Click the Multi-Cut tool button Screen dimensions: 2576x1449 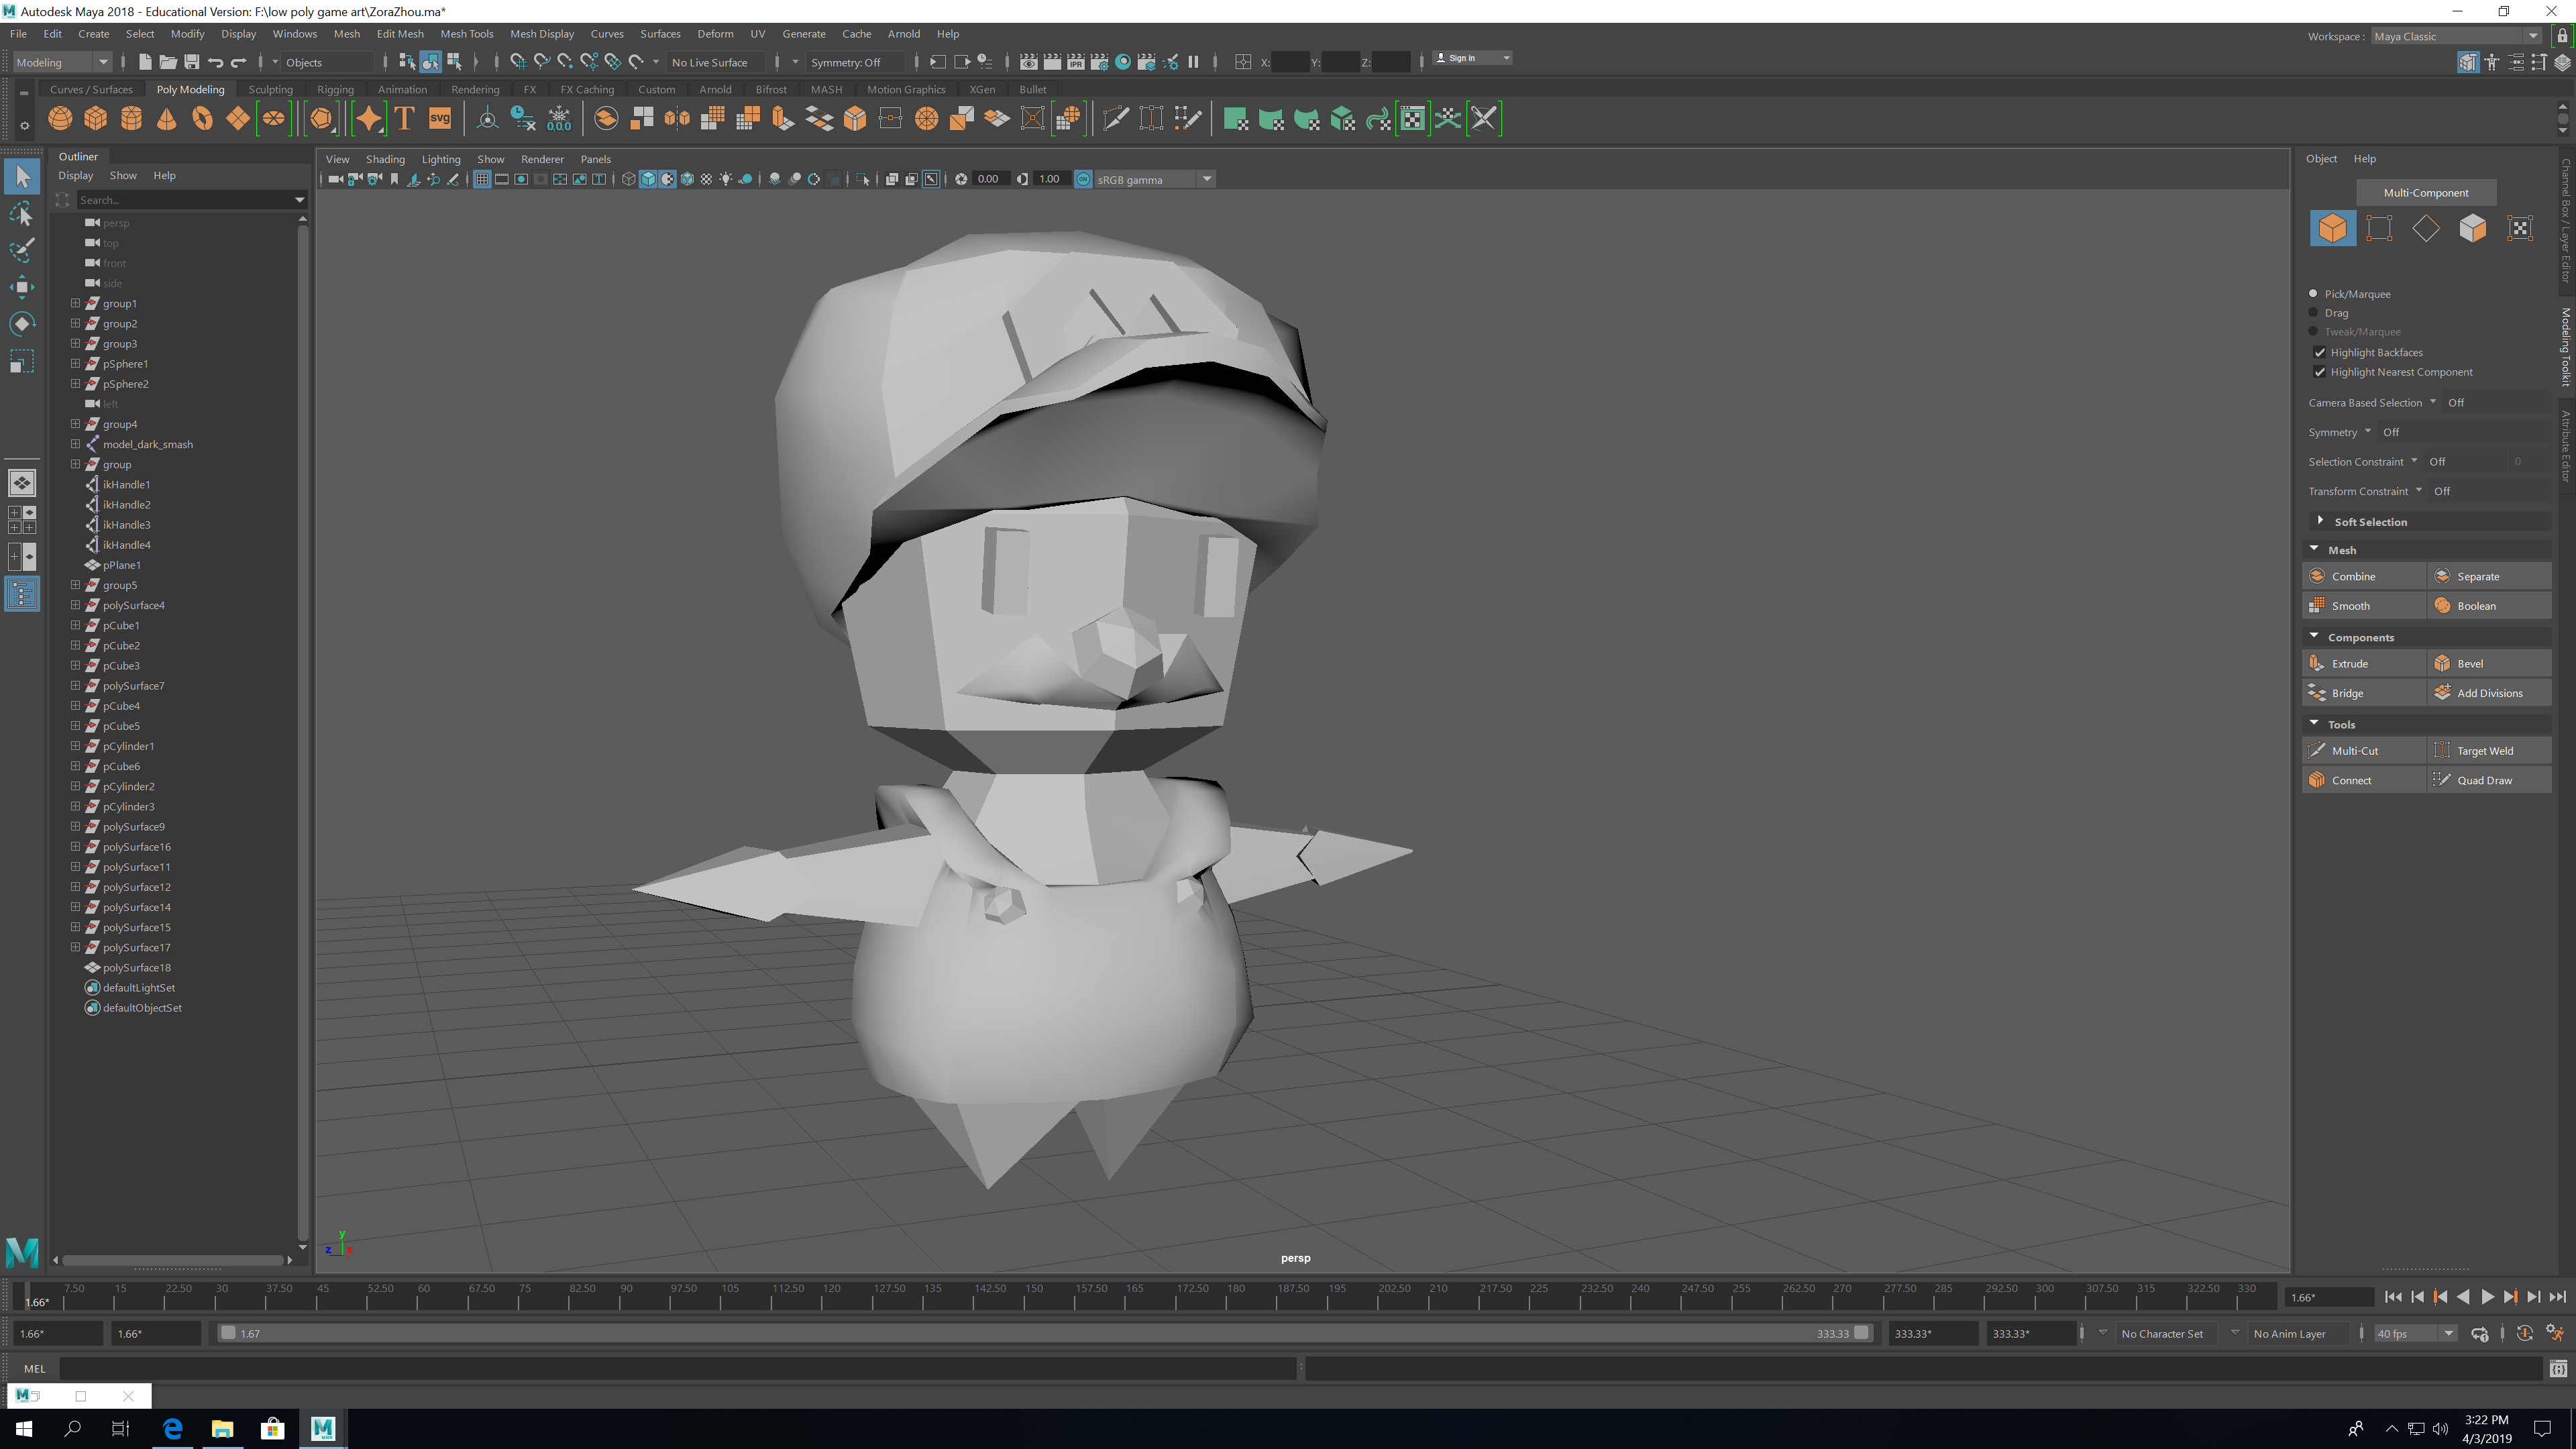[x=2364, y=750]
